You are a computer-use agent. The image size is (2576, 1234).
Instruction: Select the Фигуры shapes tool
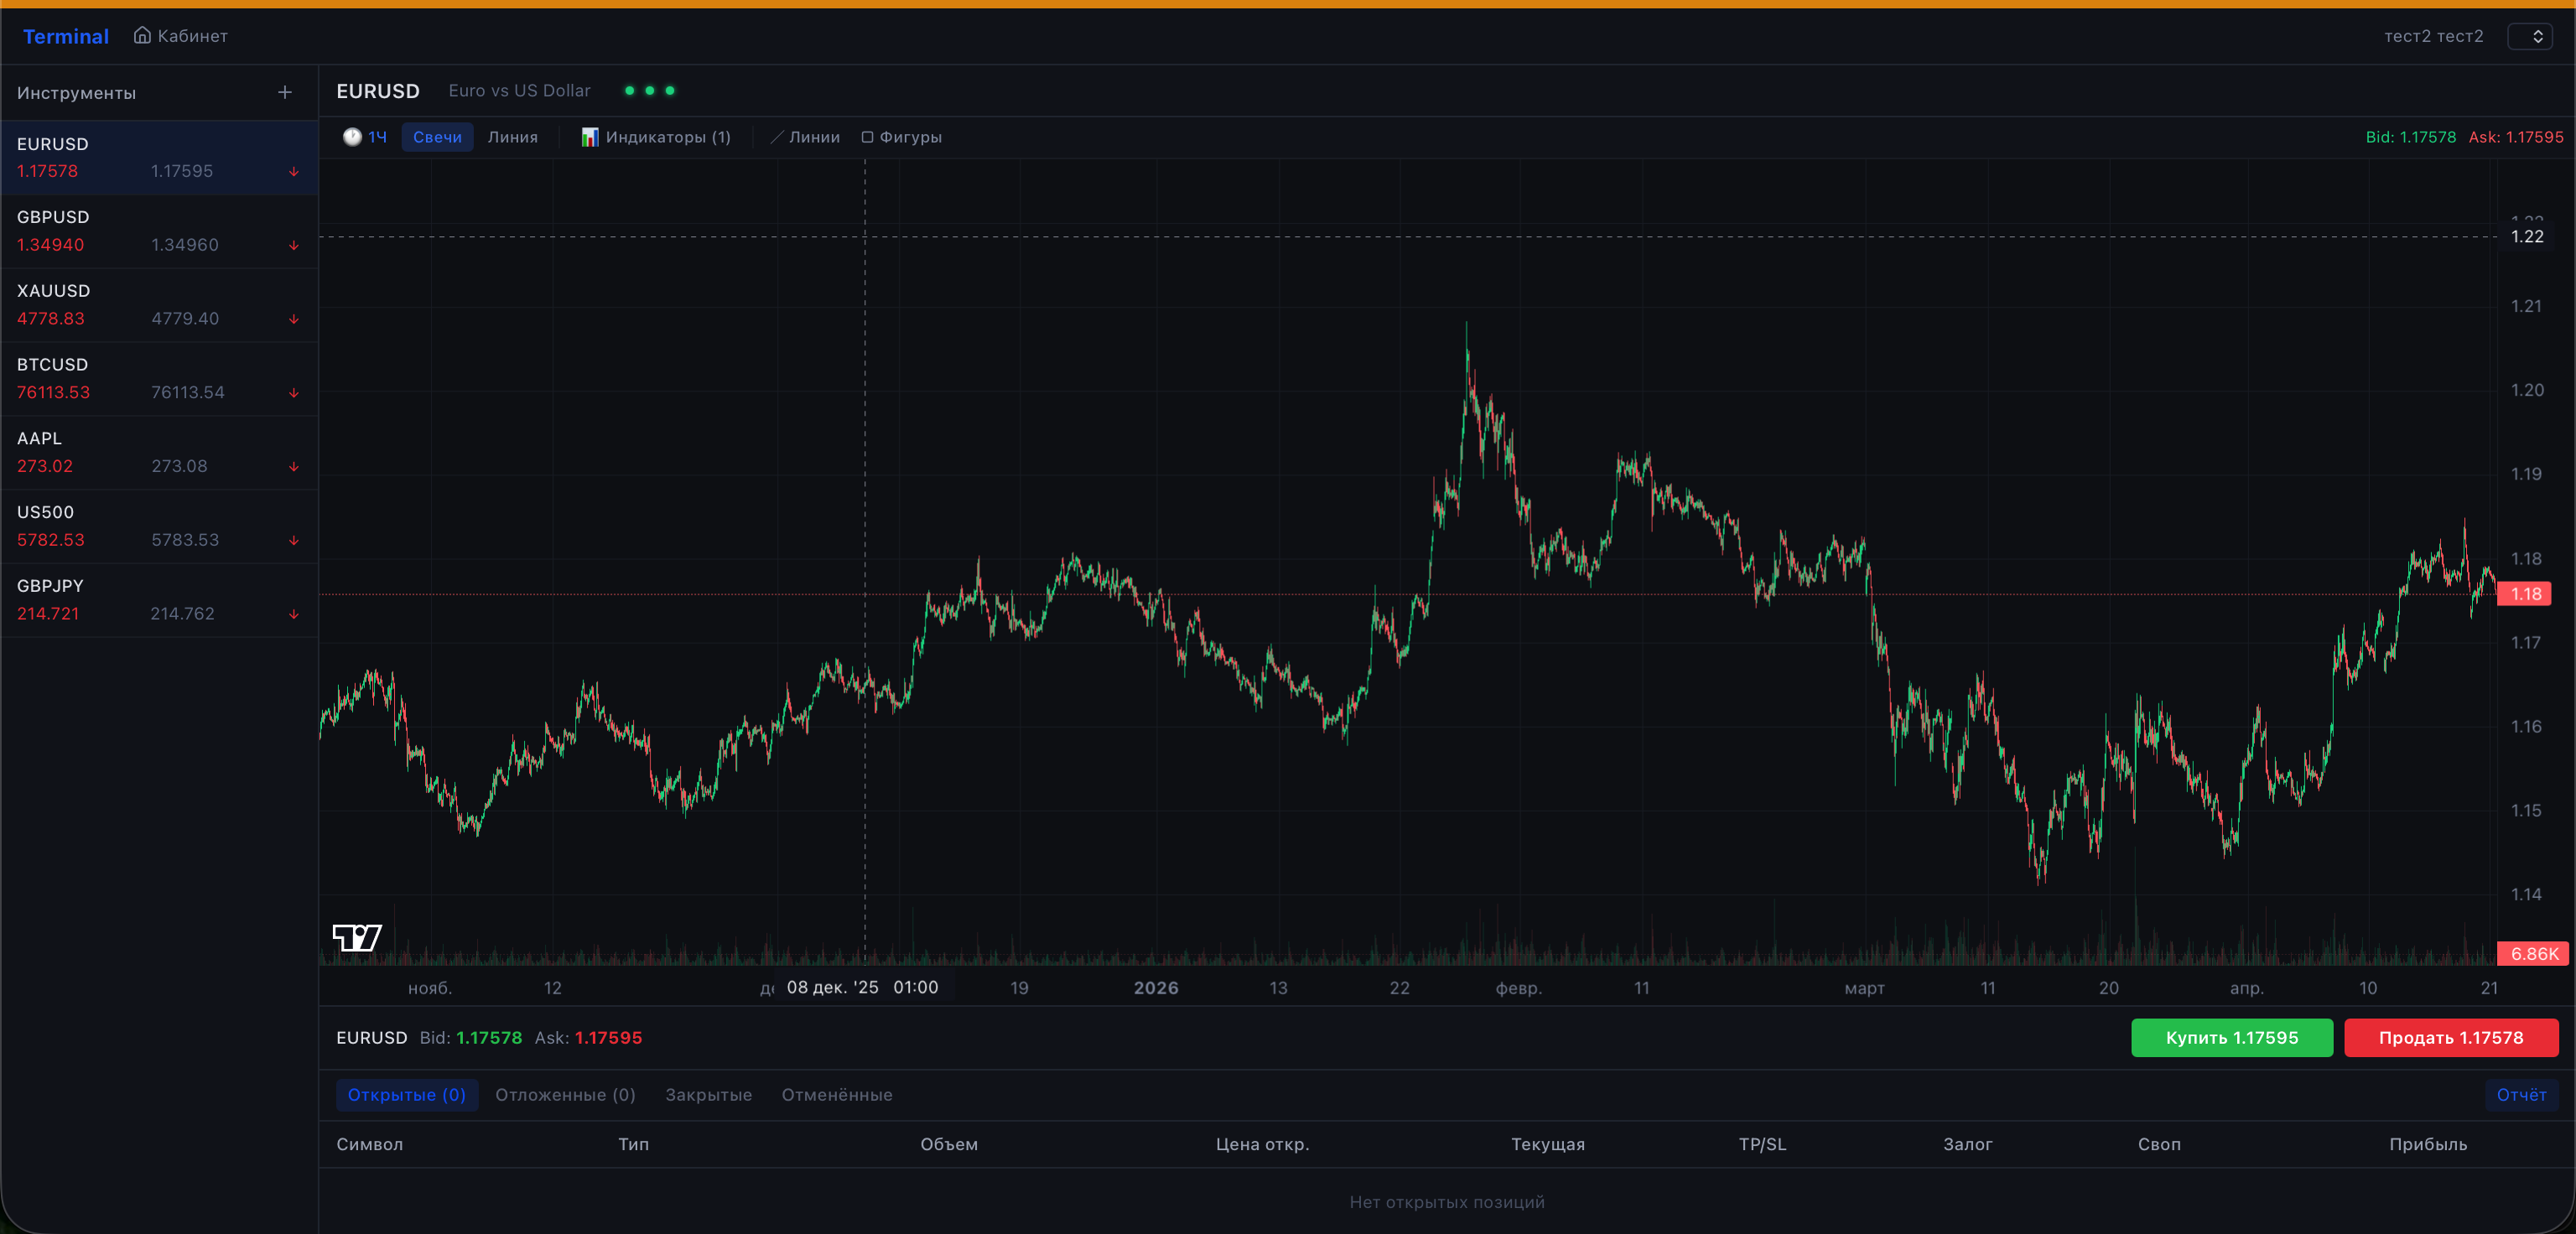coord(901,137)
